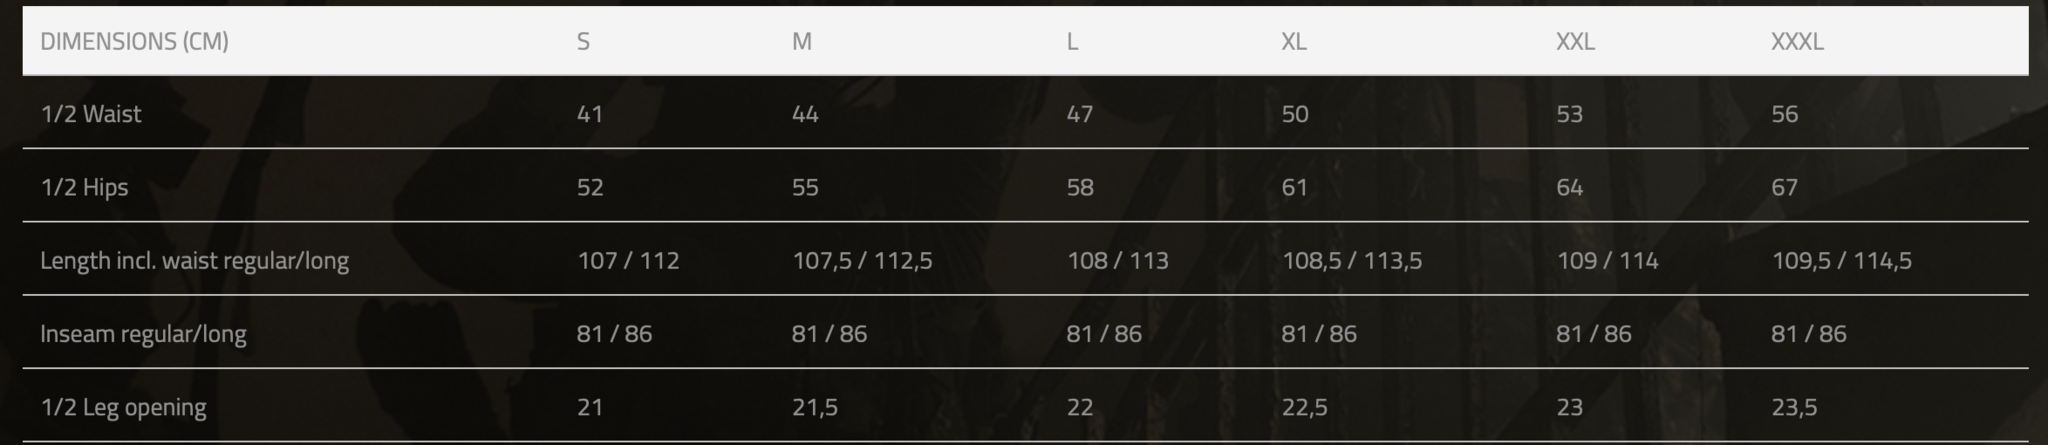Image resolution: width=2048 pixels, height=445 pixels.
Task: Click the XXXL size column header
Action: click(1797, 41)
